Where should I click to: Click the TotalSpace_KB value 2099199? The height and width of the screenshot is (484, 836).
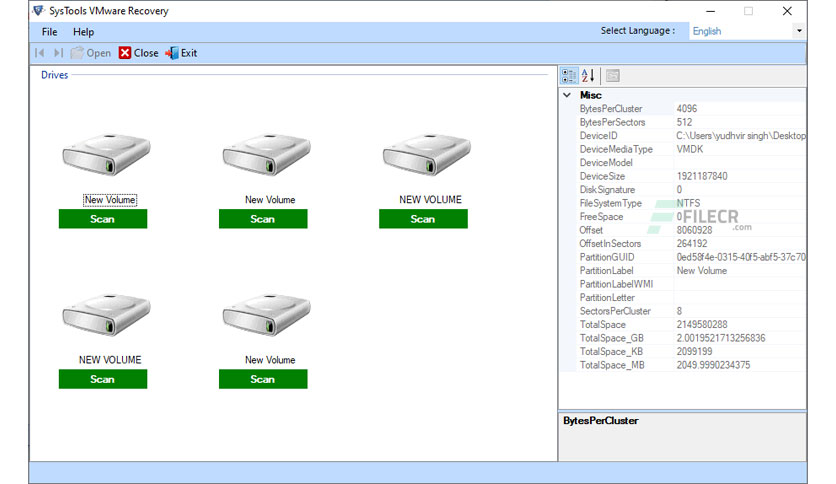694,352
